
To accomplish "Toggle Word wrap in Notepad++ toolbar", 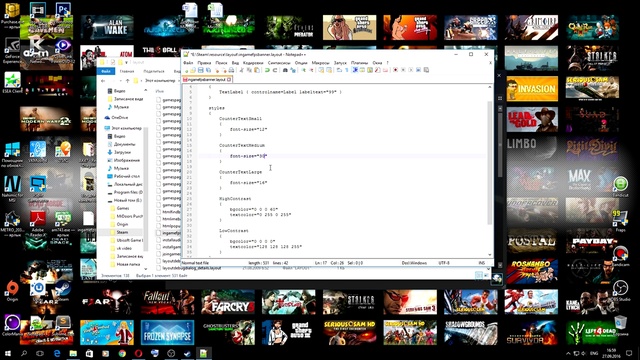I will 338,70.
